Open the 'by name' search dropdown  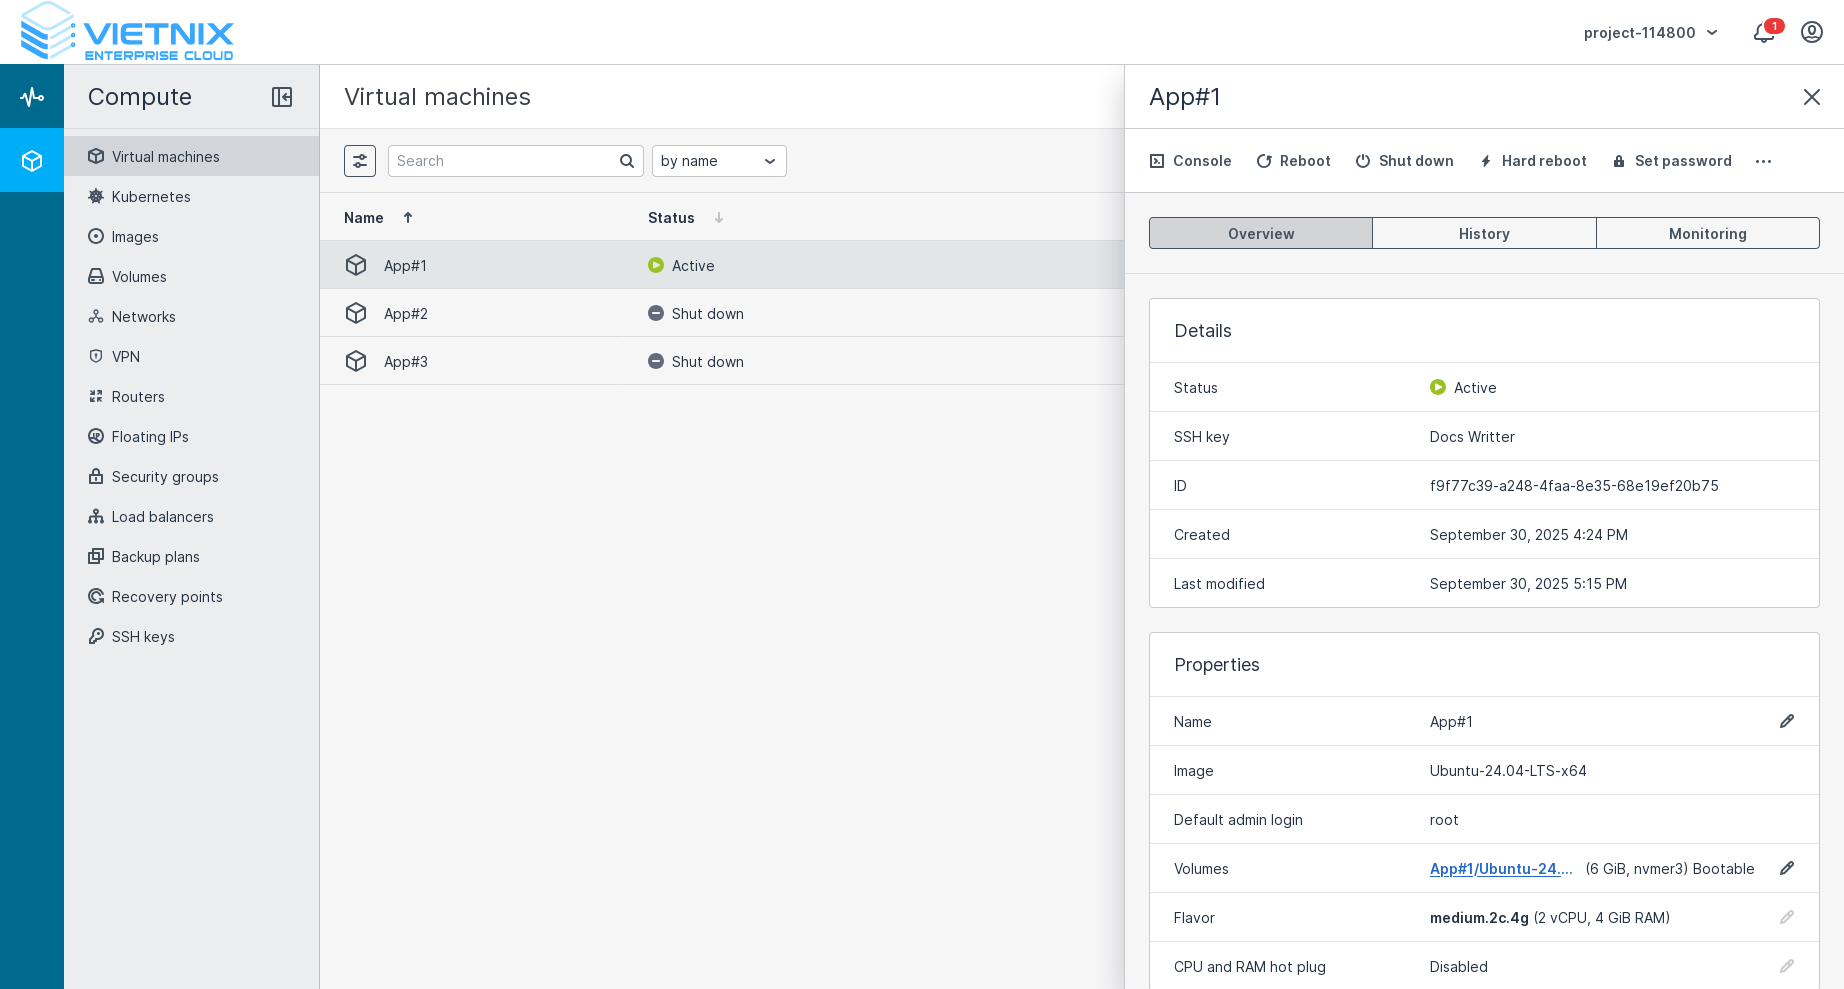[718, 161]
